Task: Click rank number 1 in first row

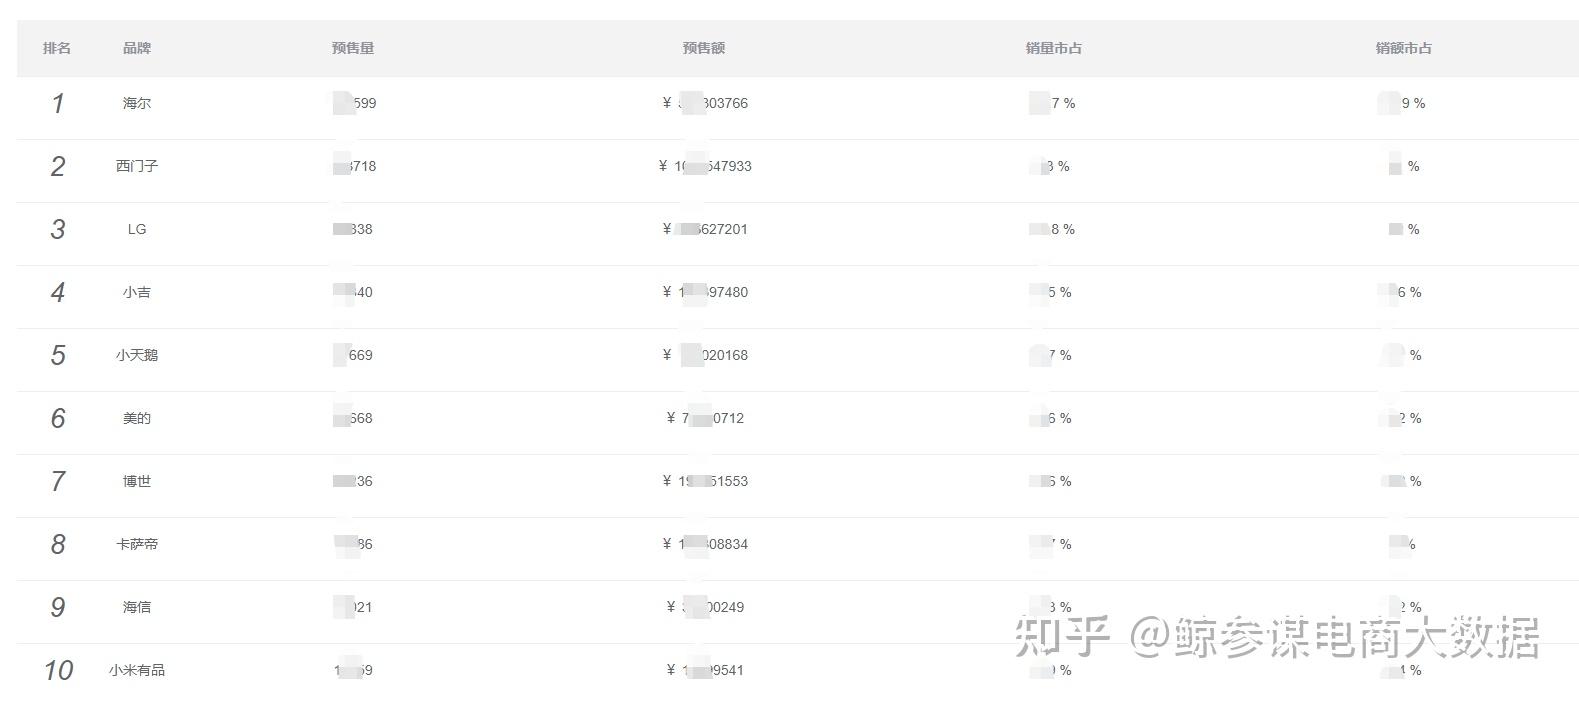Action: click(58, 103)
